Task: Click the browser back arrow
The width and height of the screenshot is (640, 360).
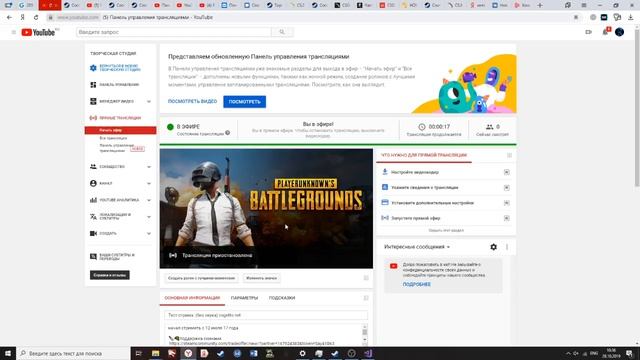Action: 9,18
